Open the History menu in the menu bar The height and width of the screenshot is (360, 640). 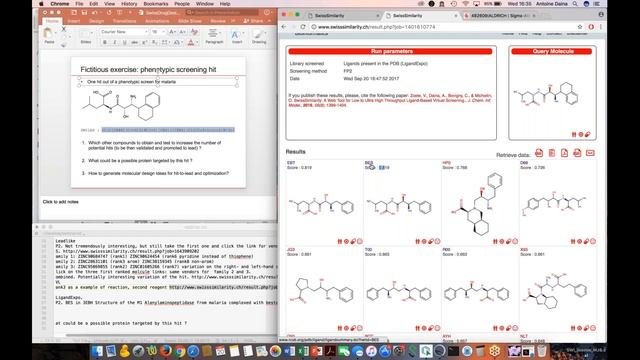129,4
